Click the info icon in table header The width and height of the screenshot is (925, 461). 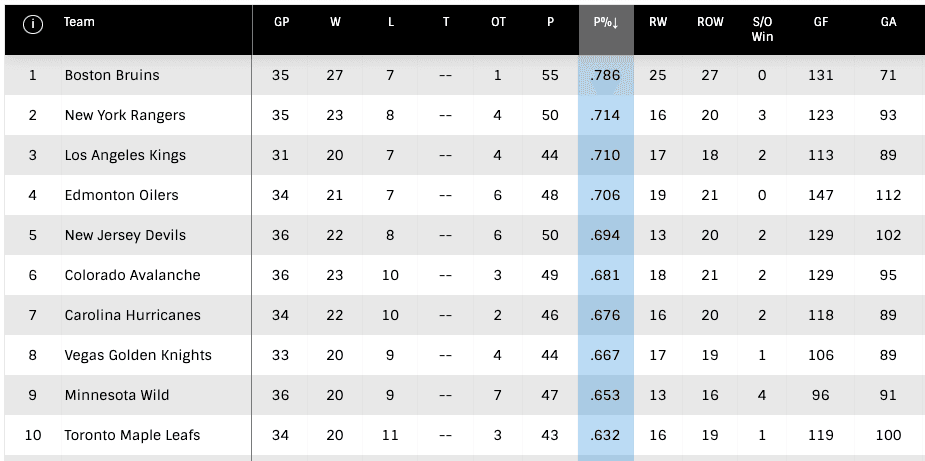point(33,24)
